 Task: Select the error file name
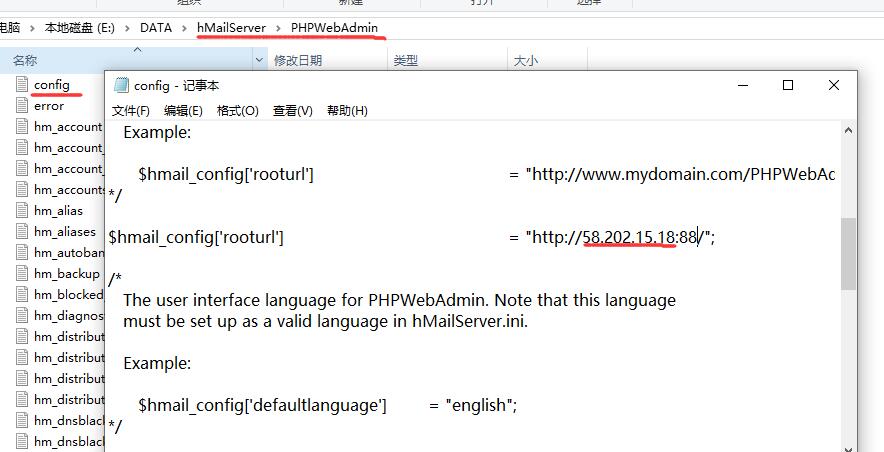coord(49,106)
